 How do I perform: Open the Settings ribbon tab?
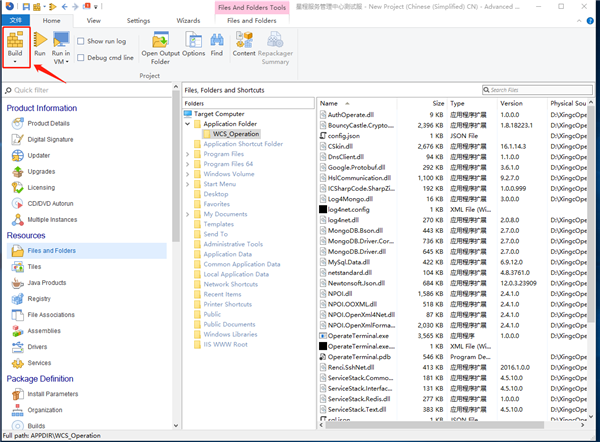click(139, 20)
